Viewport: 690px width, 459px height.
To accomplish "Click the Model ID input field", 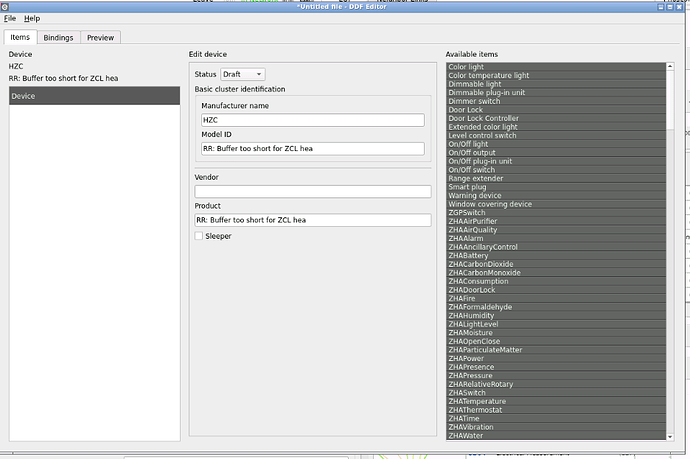I will coord(312,148).
